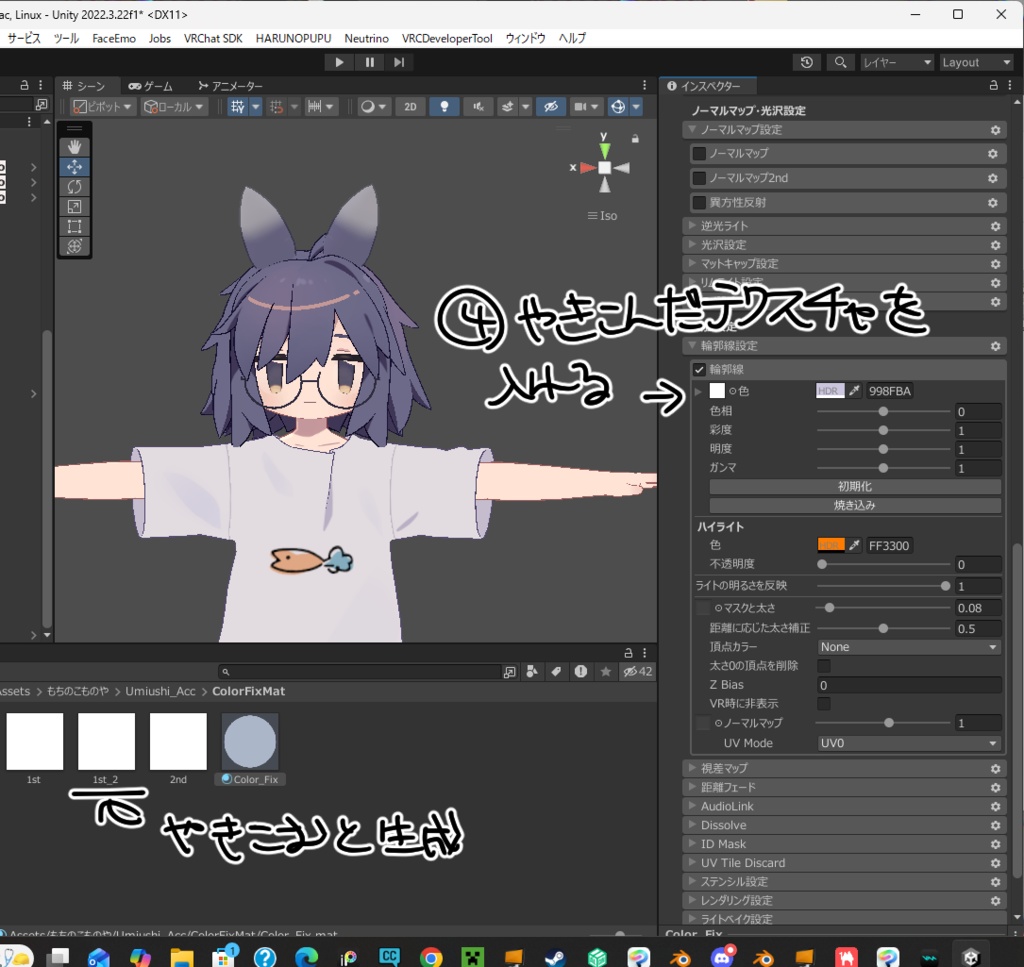
Task: Open the 輪郭線設定 settings gear
Action: click(995, 346)
